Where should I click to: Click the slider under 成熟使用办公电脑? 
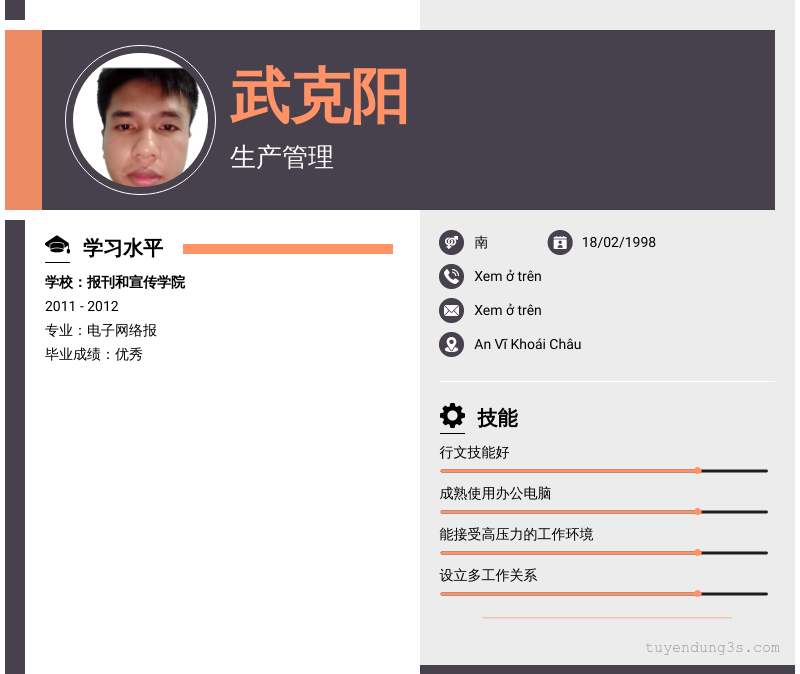(604, 512)
